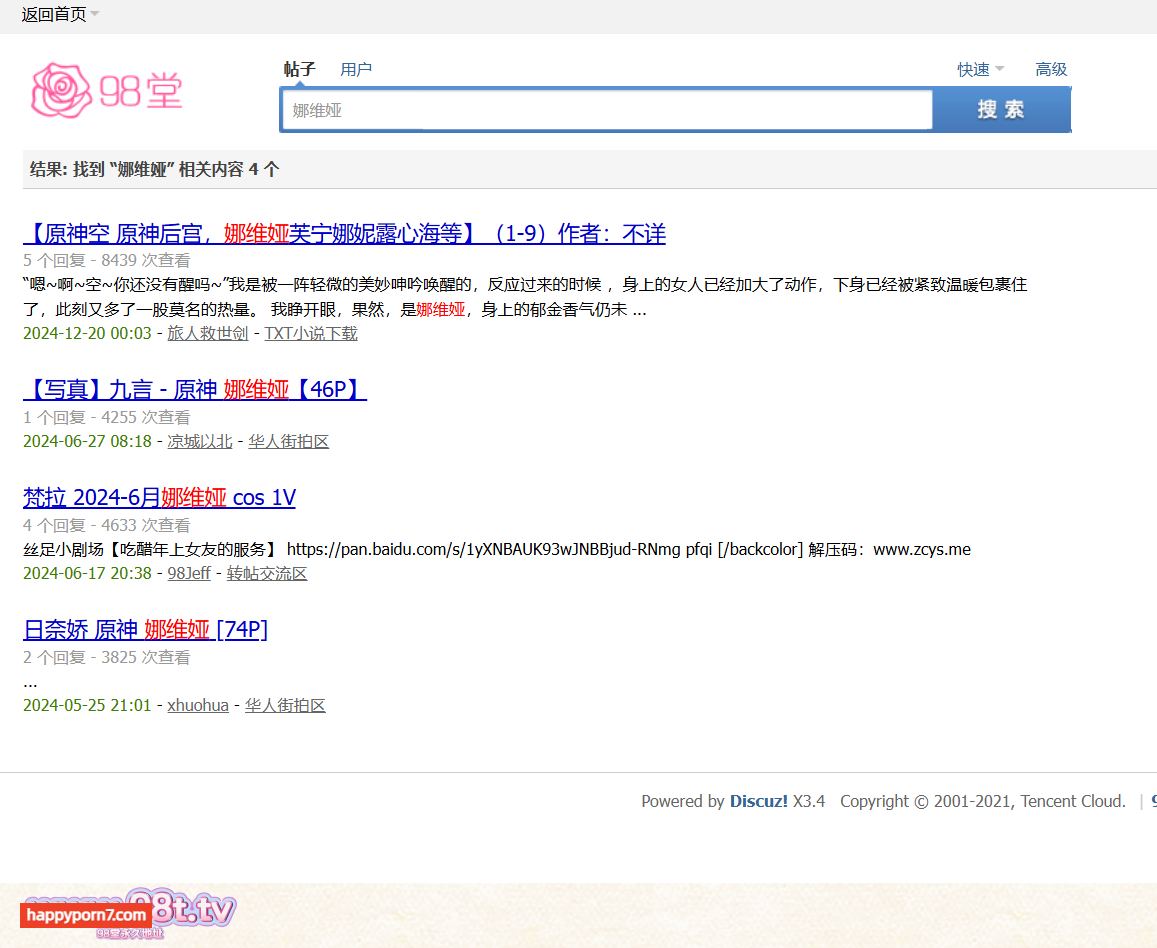The height and width of the screenshot is (948, 1157).
Task: Switch to the 用户 search tab
Action: pos(356,69)
